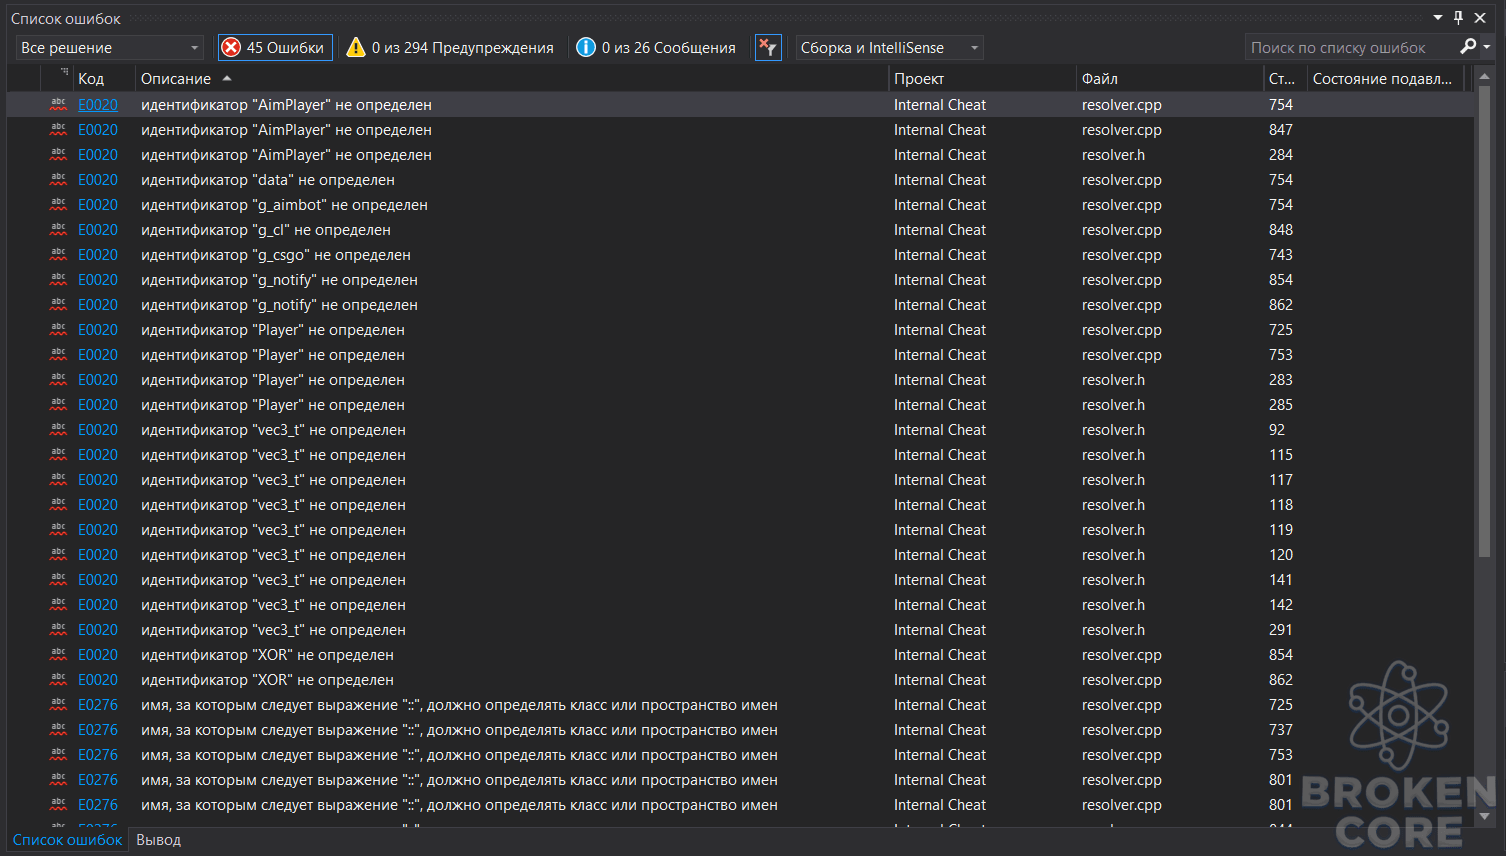Click IntelliSense icon of g_notify line 854 row

(x=58, y=279)
